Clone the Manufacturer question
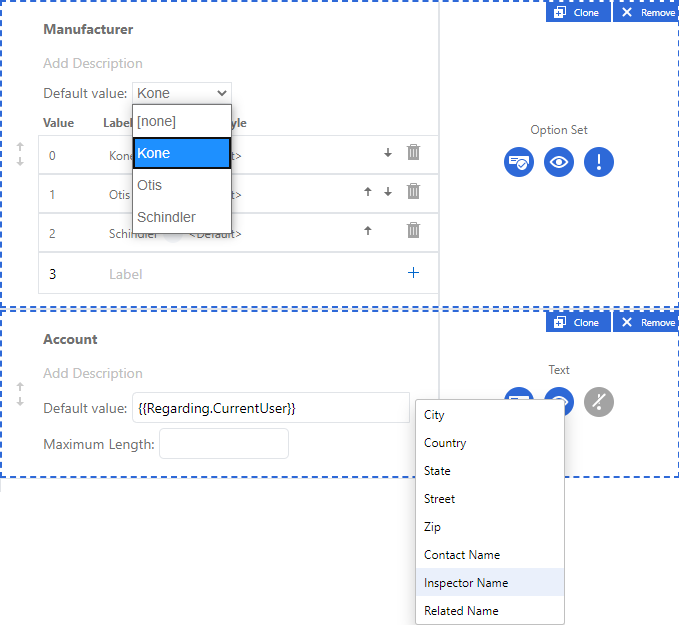 pos(578,12)
